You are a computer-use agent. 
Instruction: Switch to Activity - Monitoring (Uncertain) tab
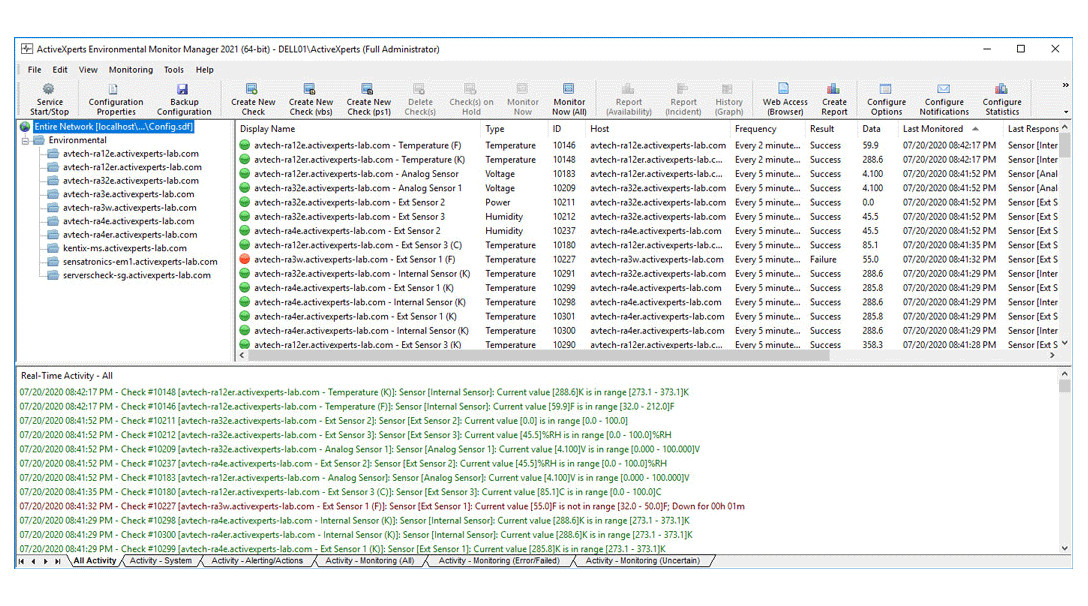coord(642,561)
